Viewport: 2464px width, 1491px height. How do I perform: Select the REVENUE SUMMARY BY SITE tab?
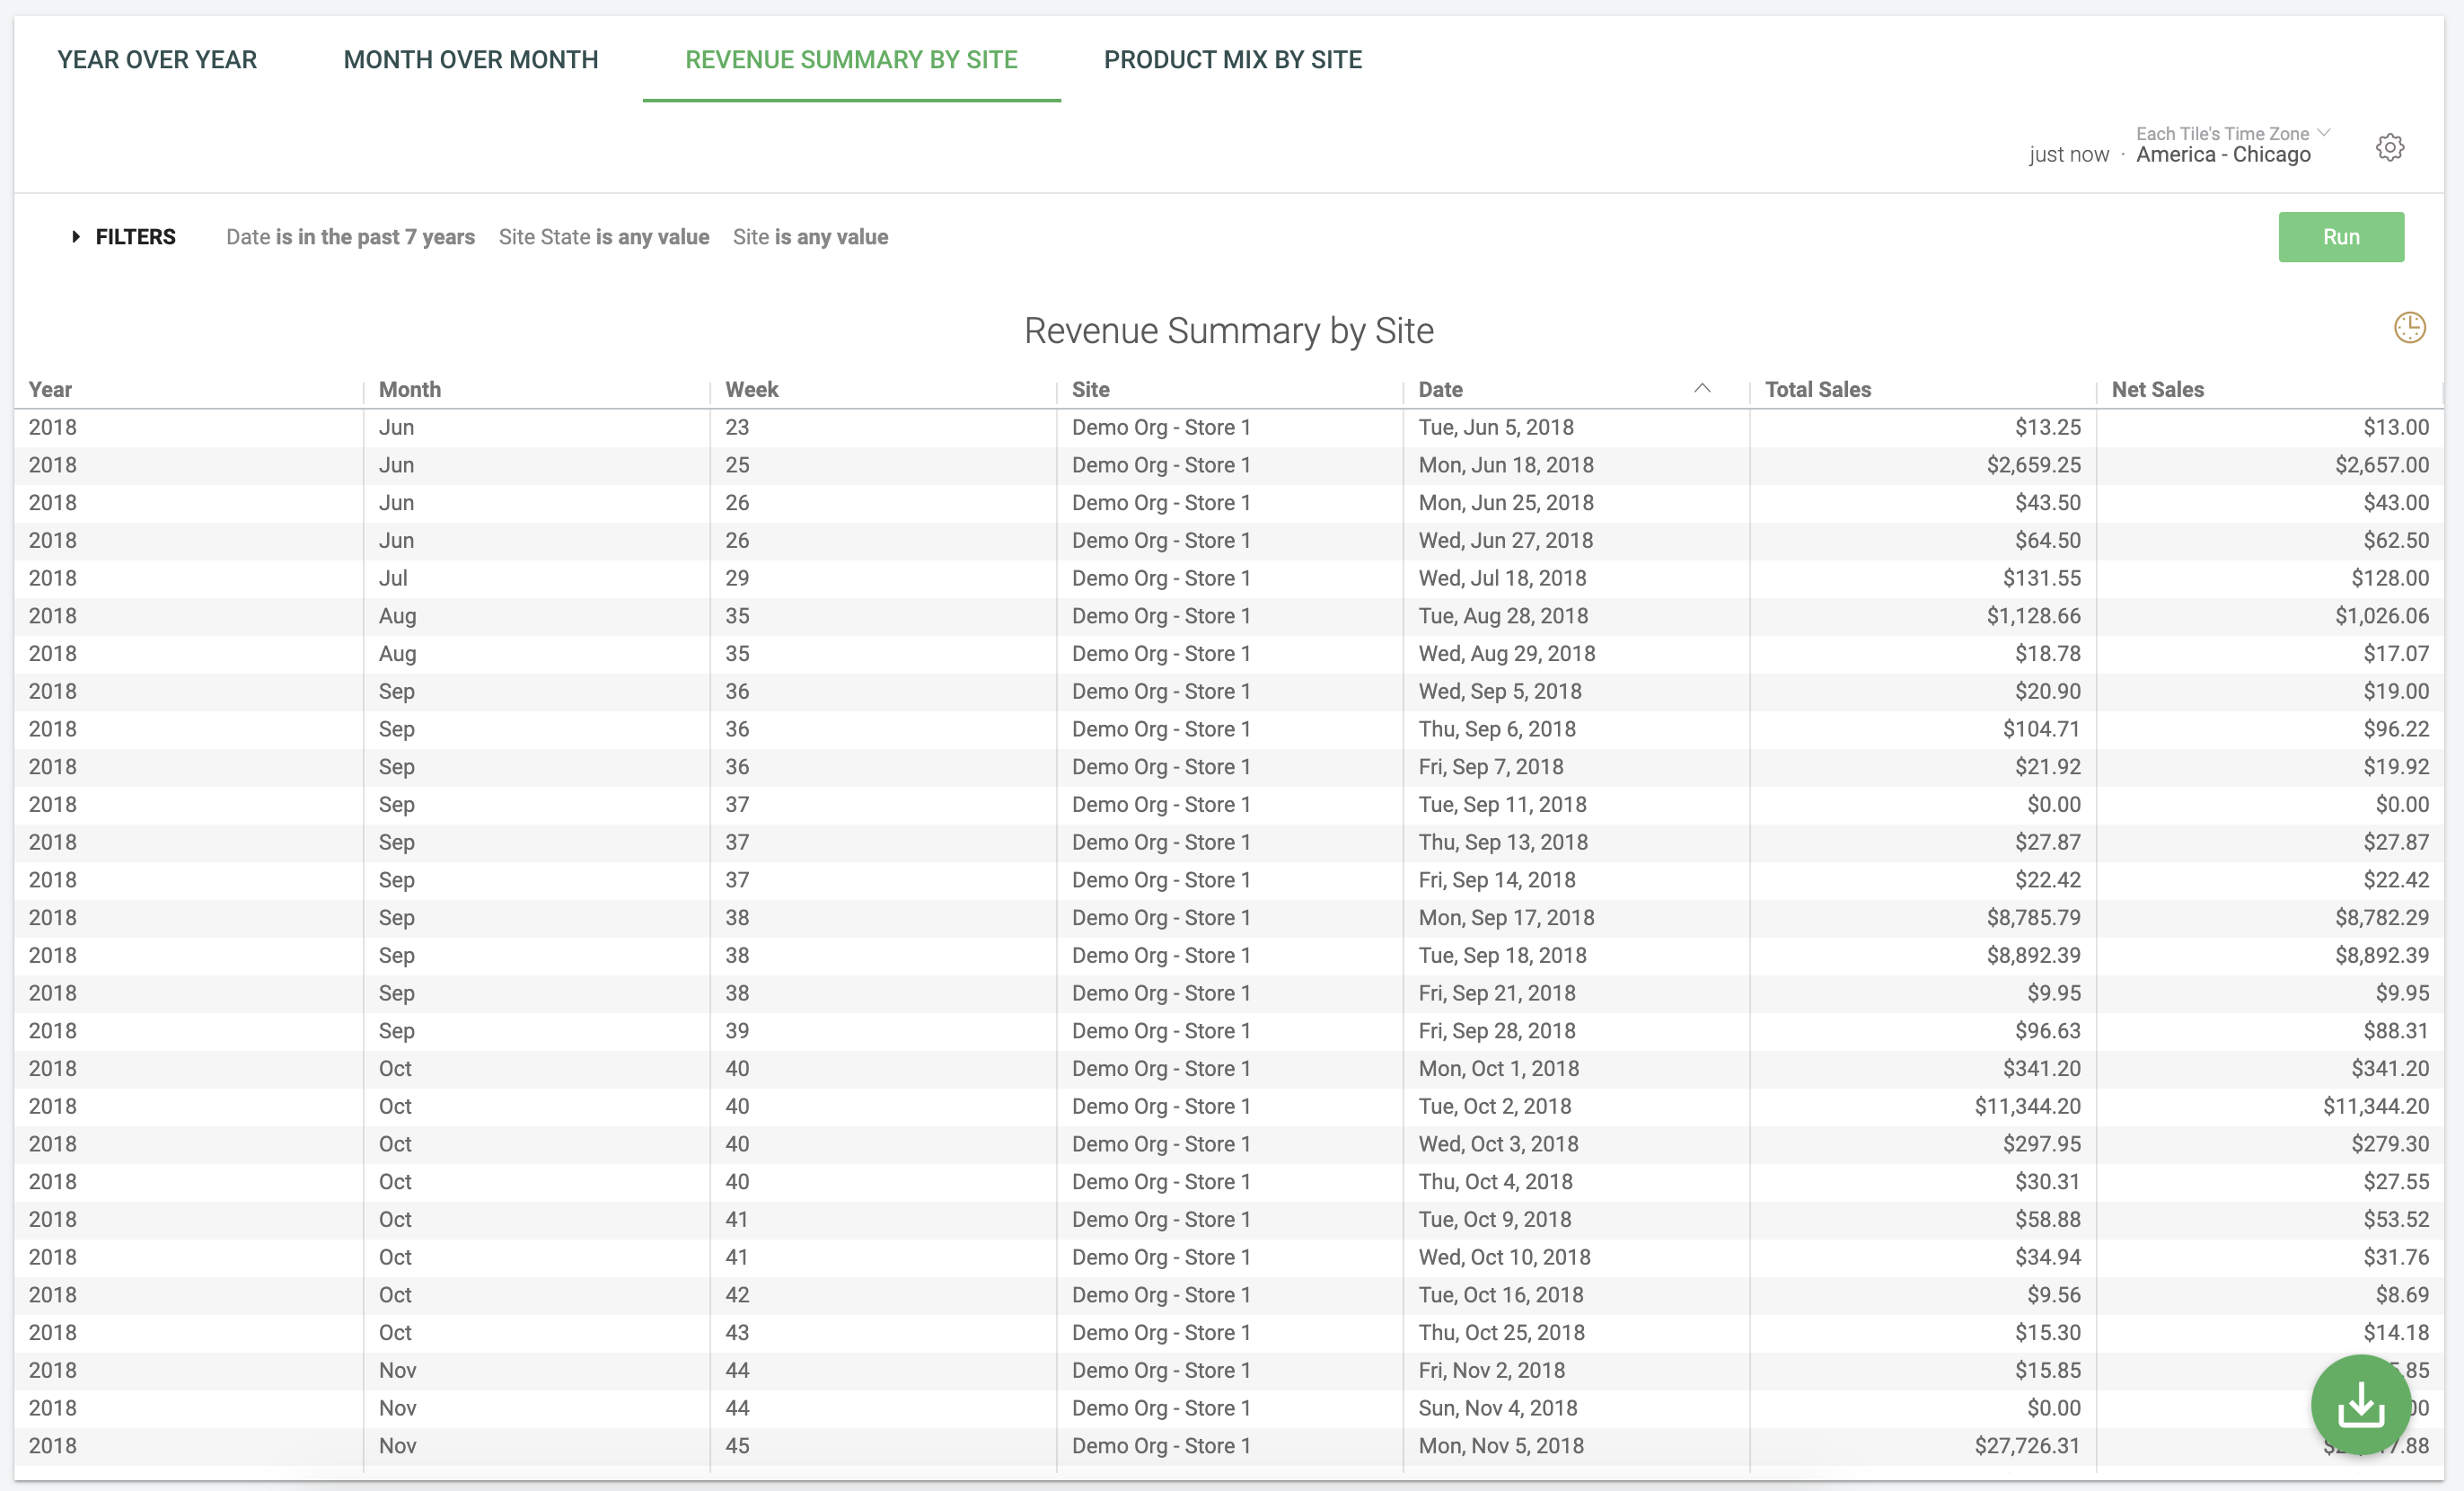(851, 59)
